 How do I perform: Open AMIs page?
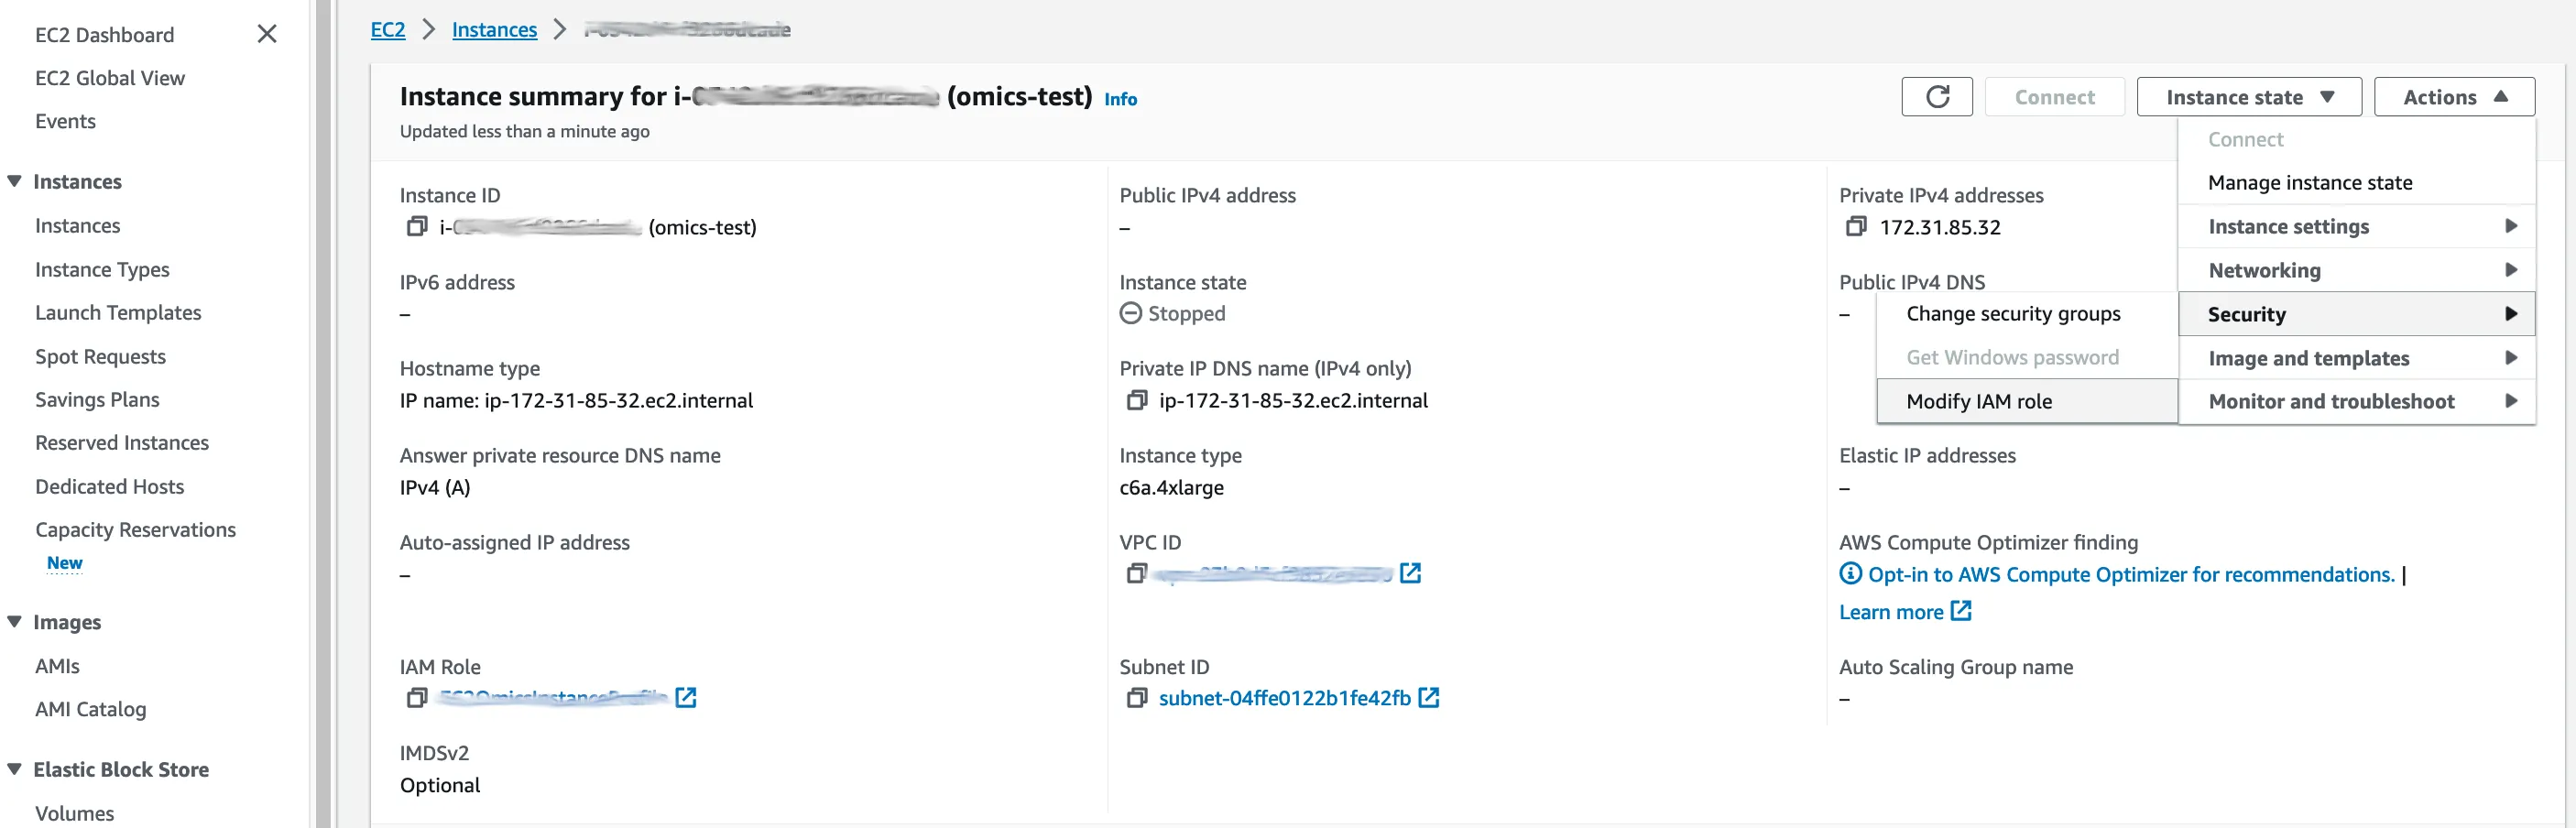[x=57, y=666]
